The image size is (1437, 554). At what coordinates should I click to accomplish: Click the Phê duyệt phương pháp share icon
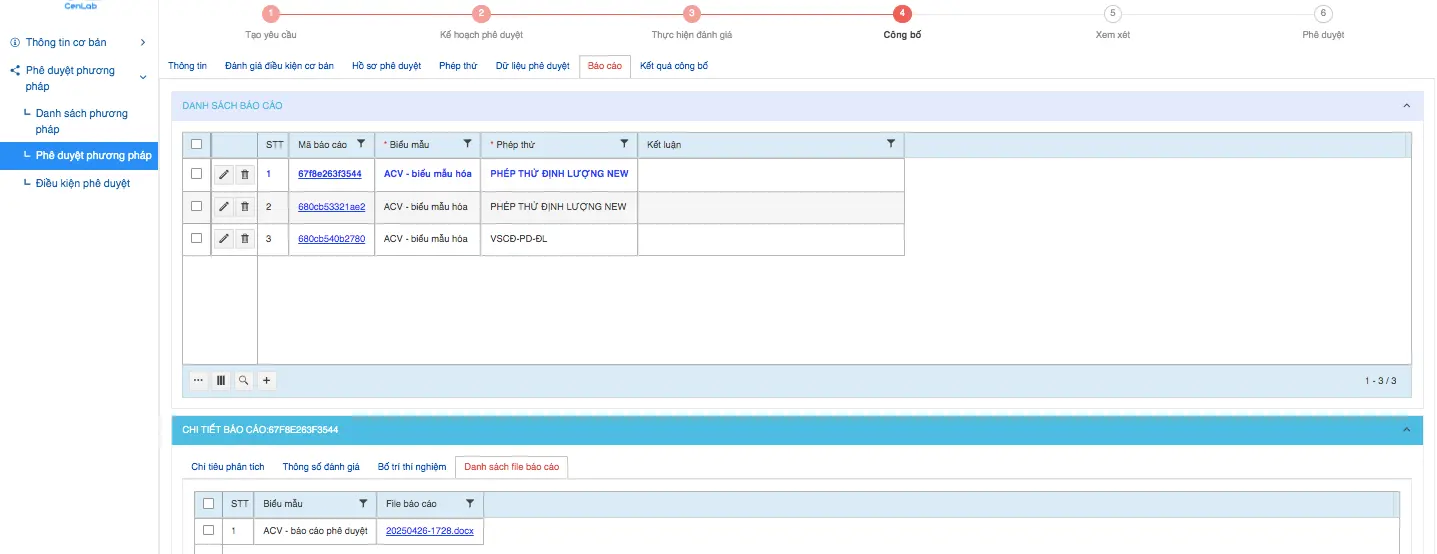15,71
